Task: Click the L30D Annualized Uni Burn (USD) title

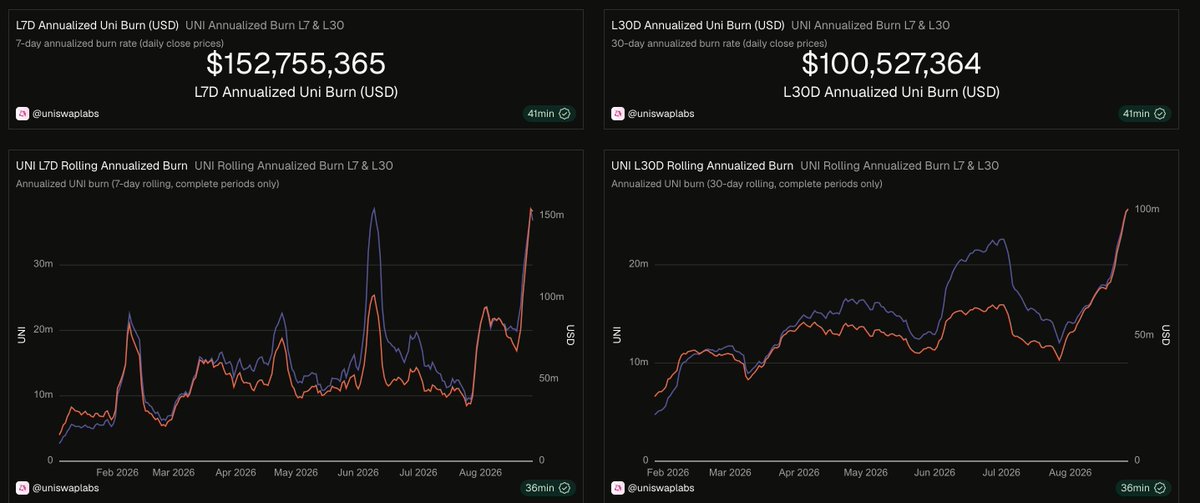Action: [x=697, y=24]
